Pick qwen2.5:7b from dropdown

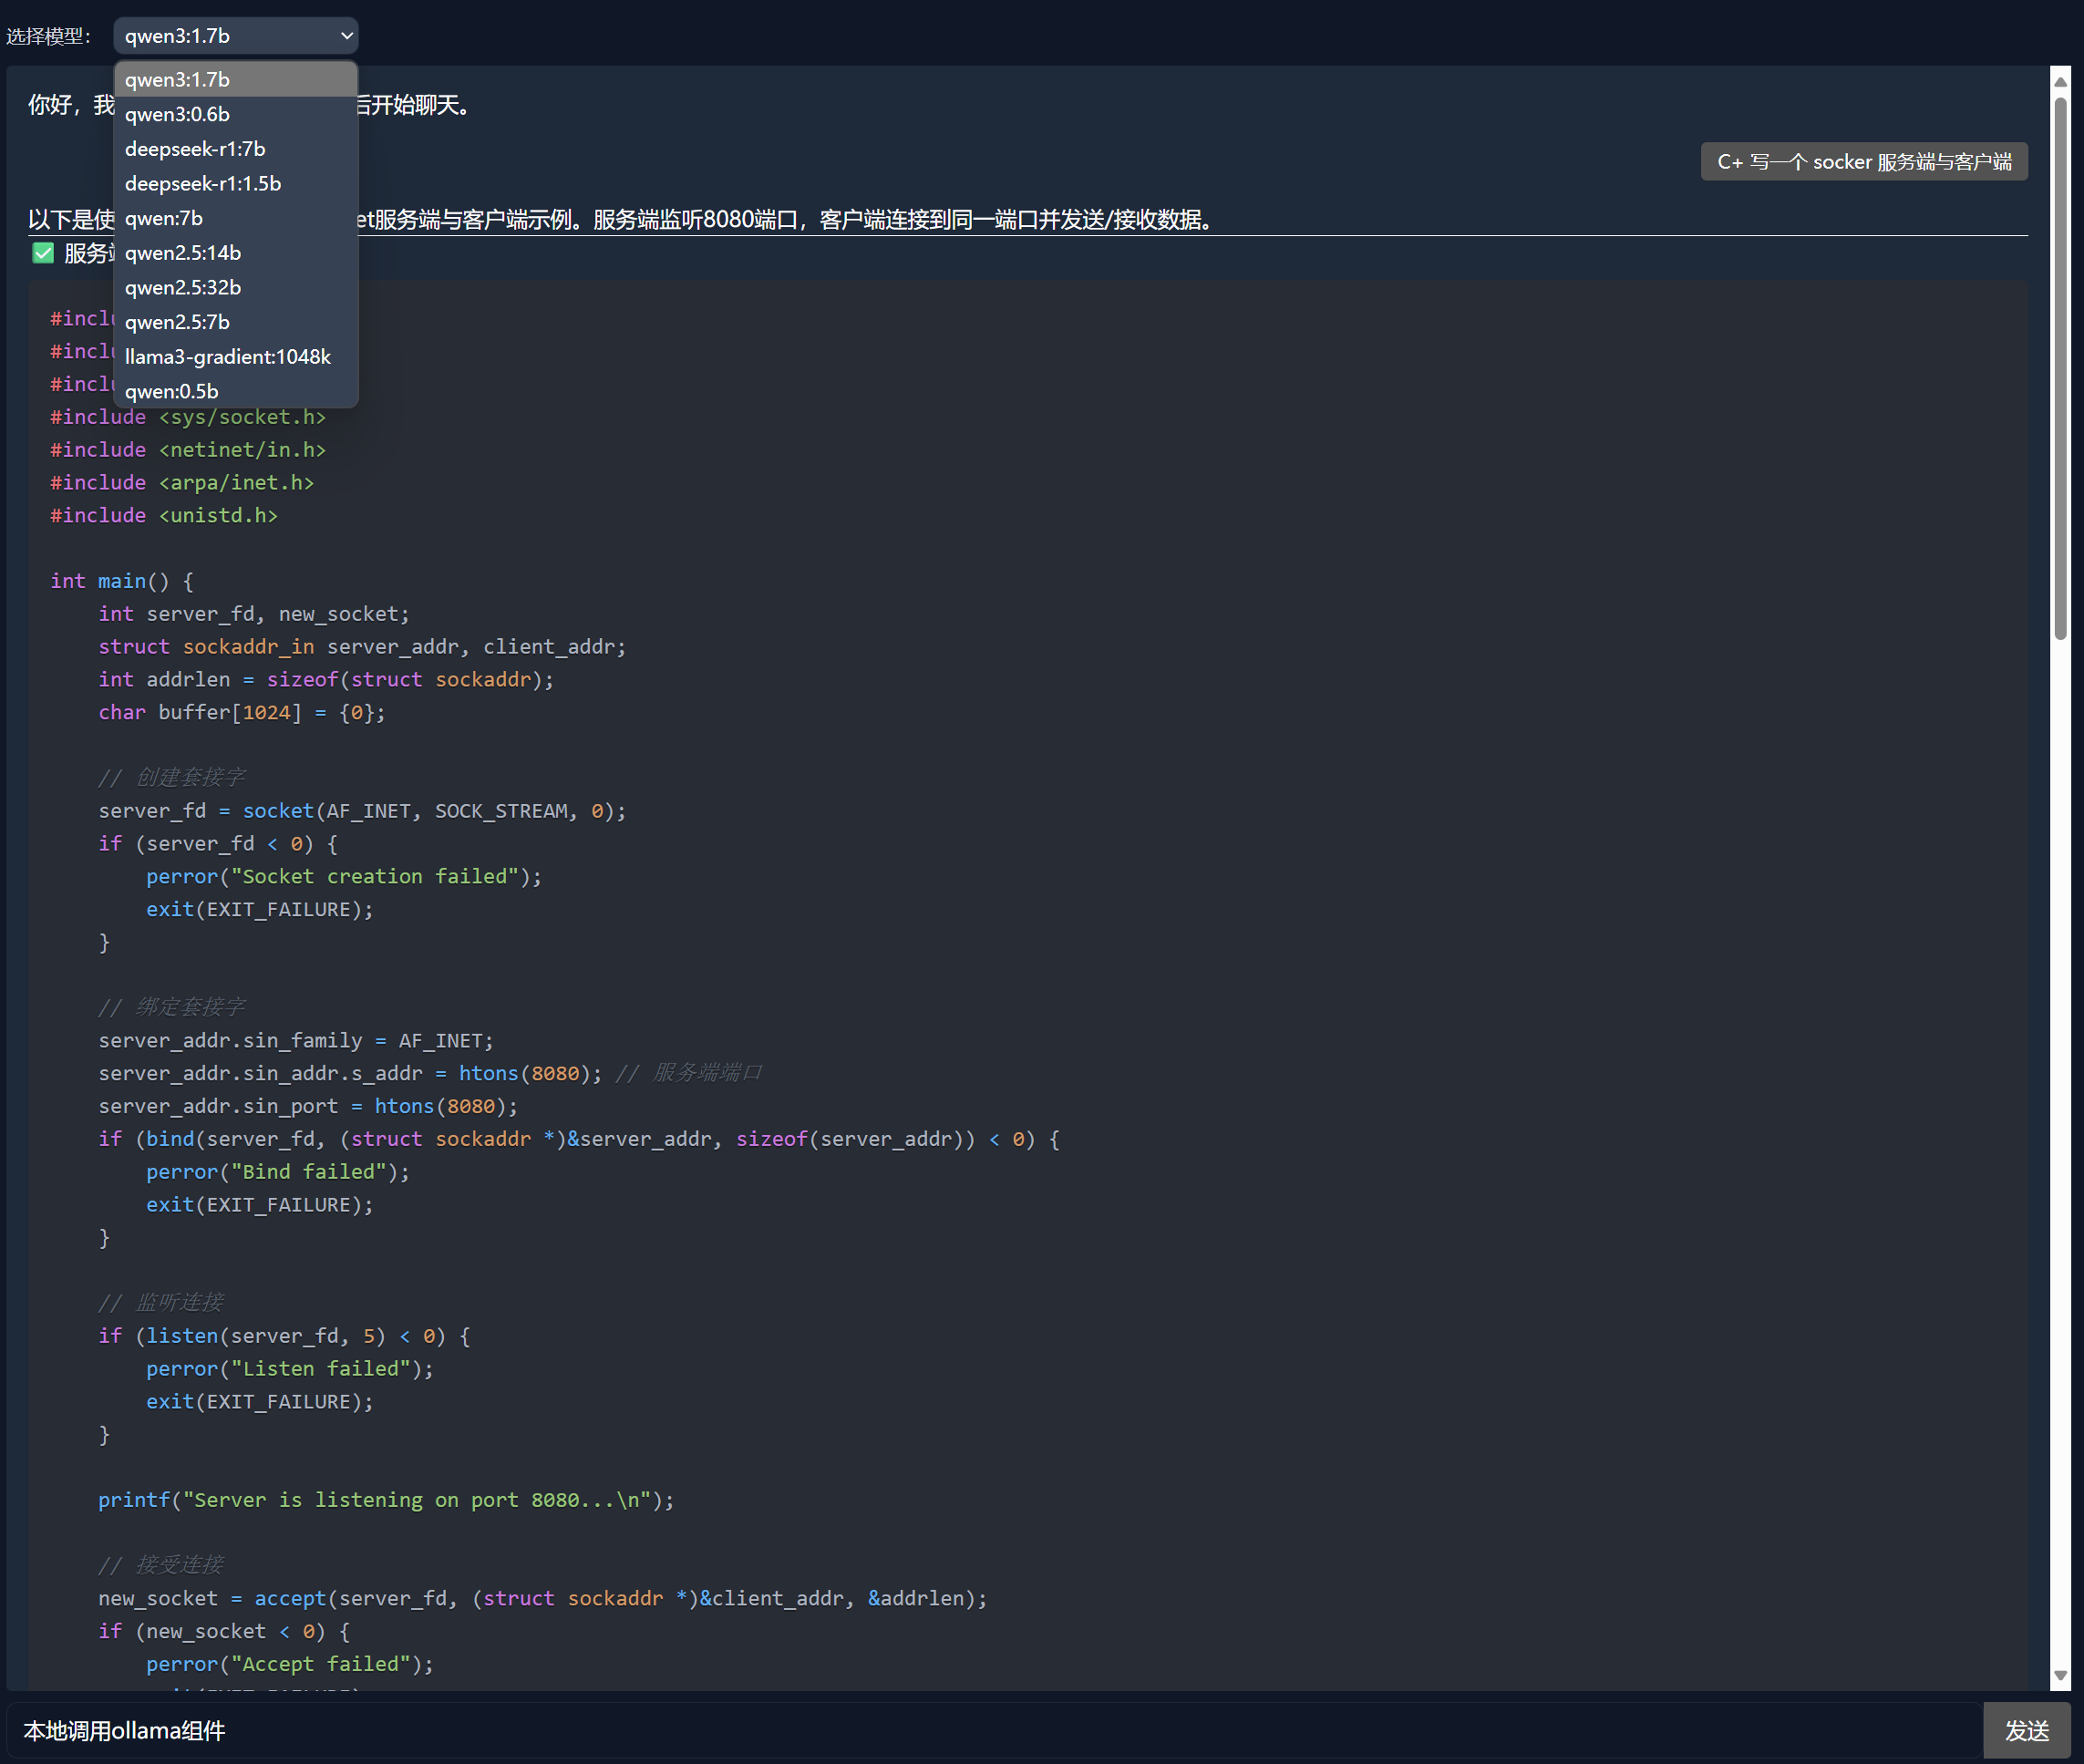click(177, 322)
